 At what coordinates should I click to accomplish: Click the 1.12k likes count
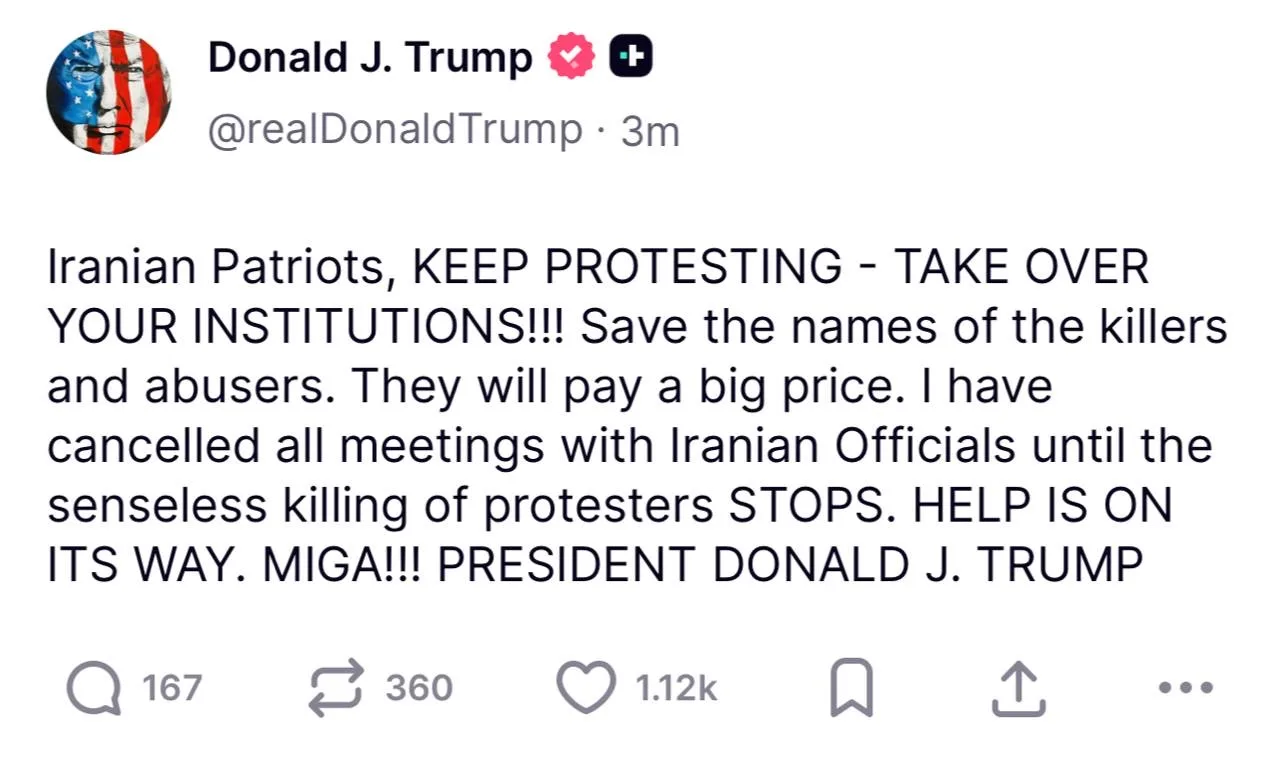(676, 689)
